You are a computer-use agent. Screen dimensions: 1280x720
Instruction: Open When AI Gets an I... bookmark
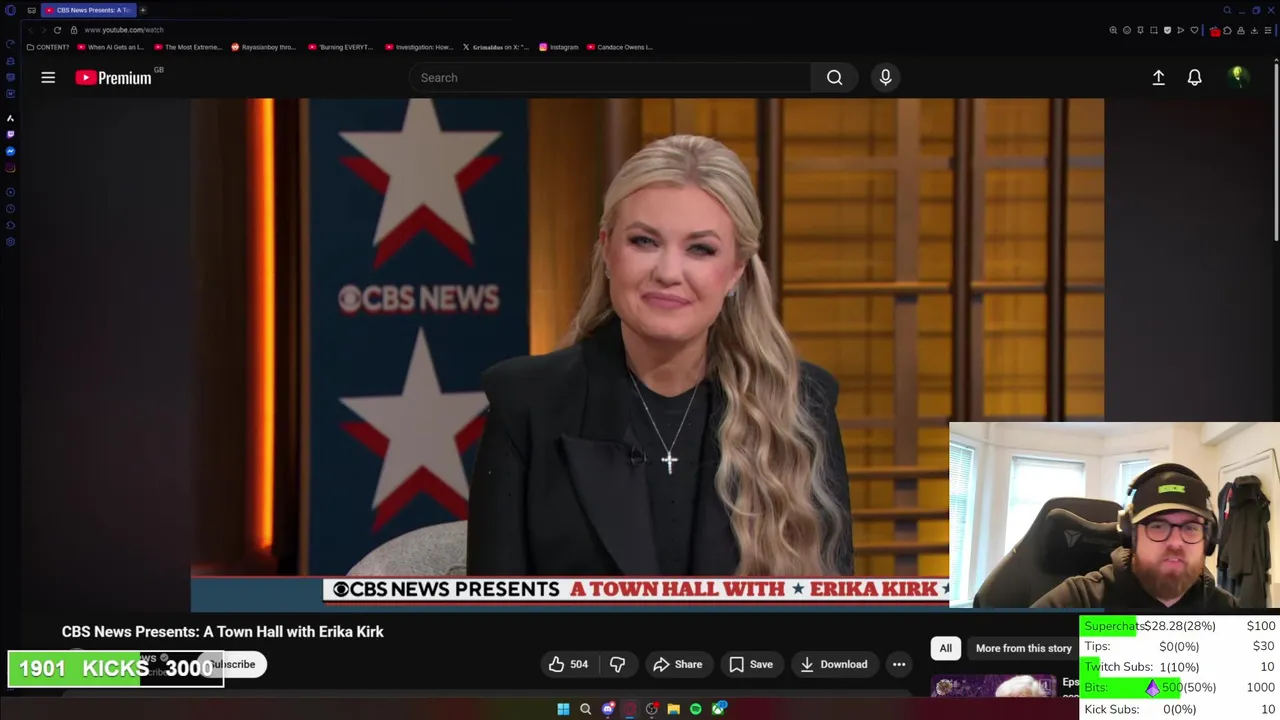(x=111, y=47)
